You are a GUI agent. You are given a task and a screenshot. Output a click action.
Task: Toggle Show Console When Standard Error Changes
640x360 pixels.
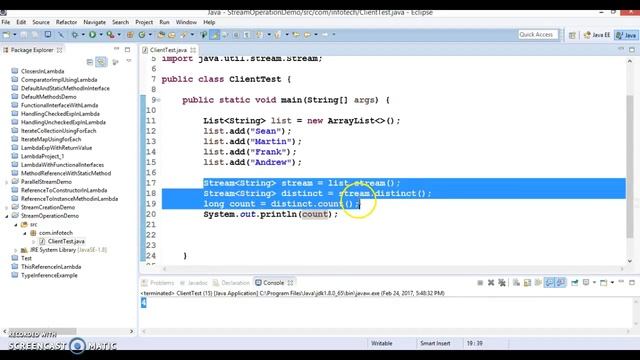[561, 282]
